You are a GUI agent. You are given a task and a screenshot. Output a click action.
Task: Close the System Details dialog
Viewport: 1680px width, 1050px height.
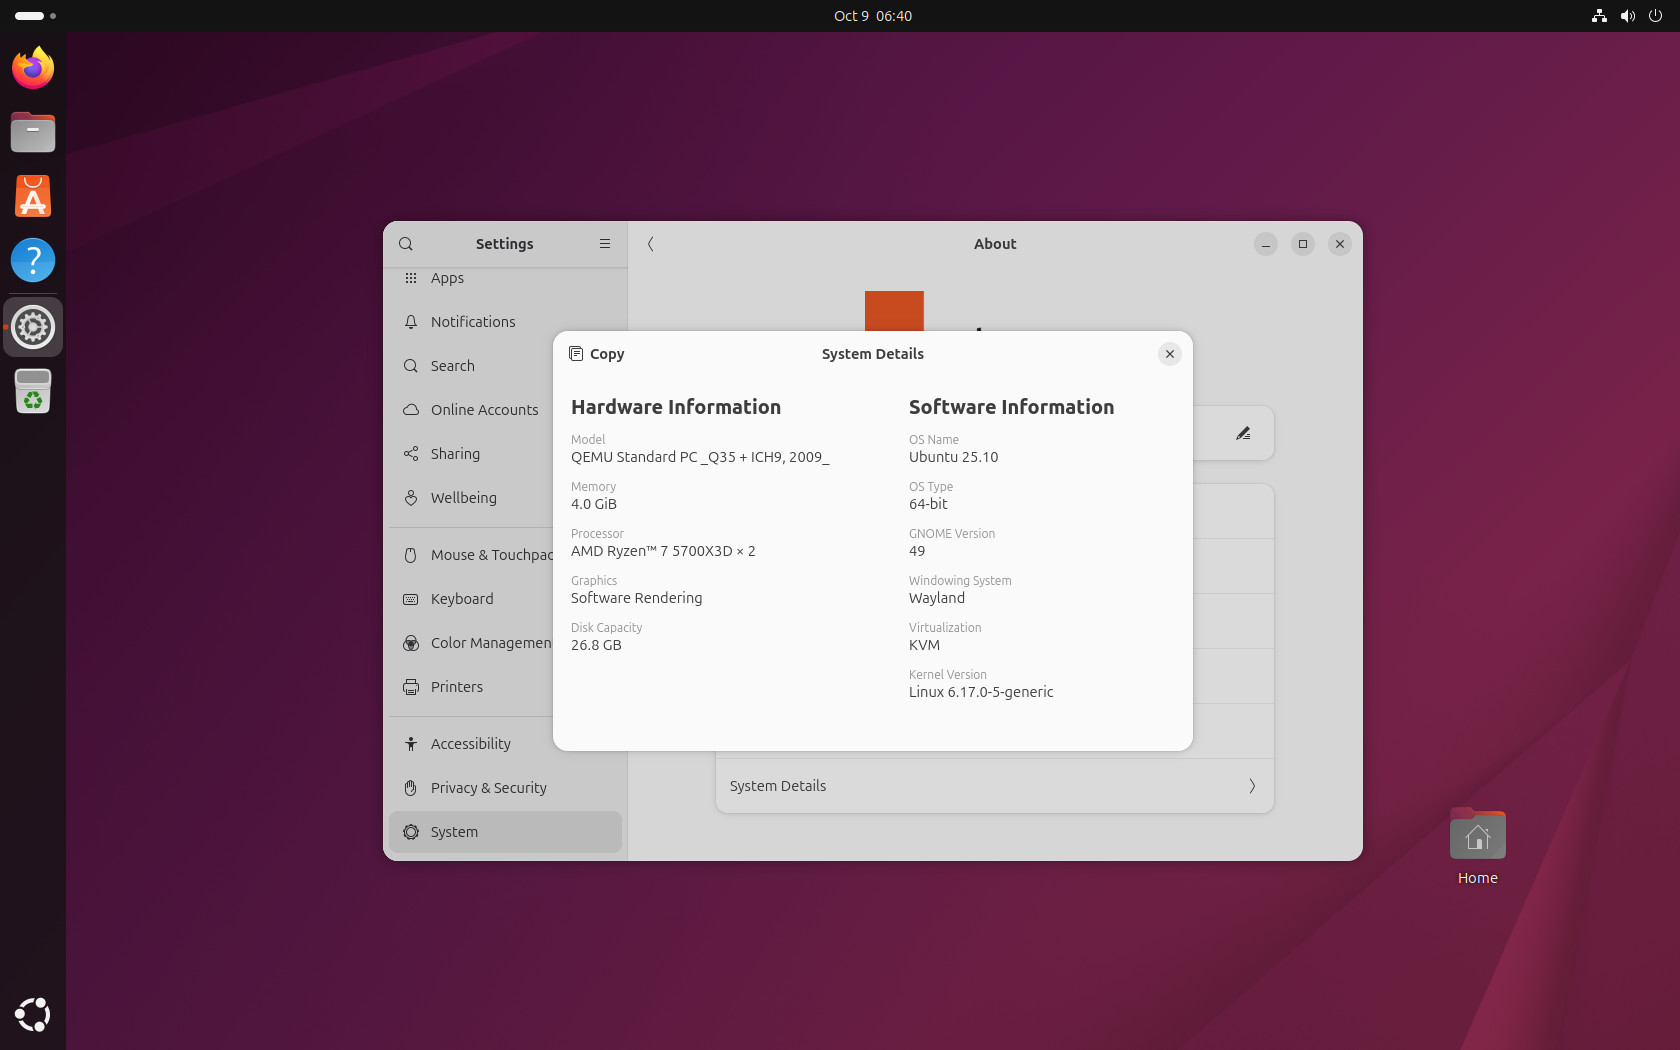(x=1169, y=354)
